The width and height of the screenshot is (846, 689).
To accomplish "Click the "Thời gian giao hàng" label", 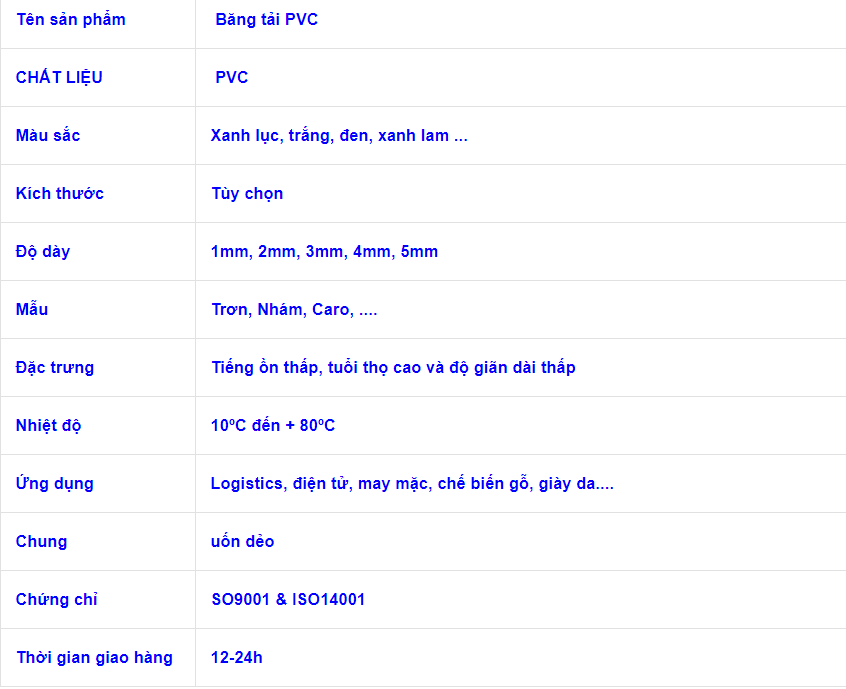I will 94,658.
